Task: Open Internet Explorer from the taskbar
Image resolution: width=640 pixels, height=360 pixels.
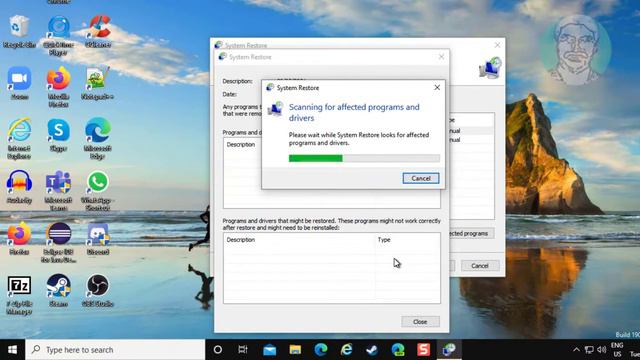Action: 347,350
